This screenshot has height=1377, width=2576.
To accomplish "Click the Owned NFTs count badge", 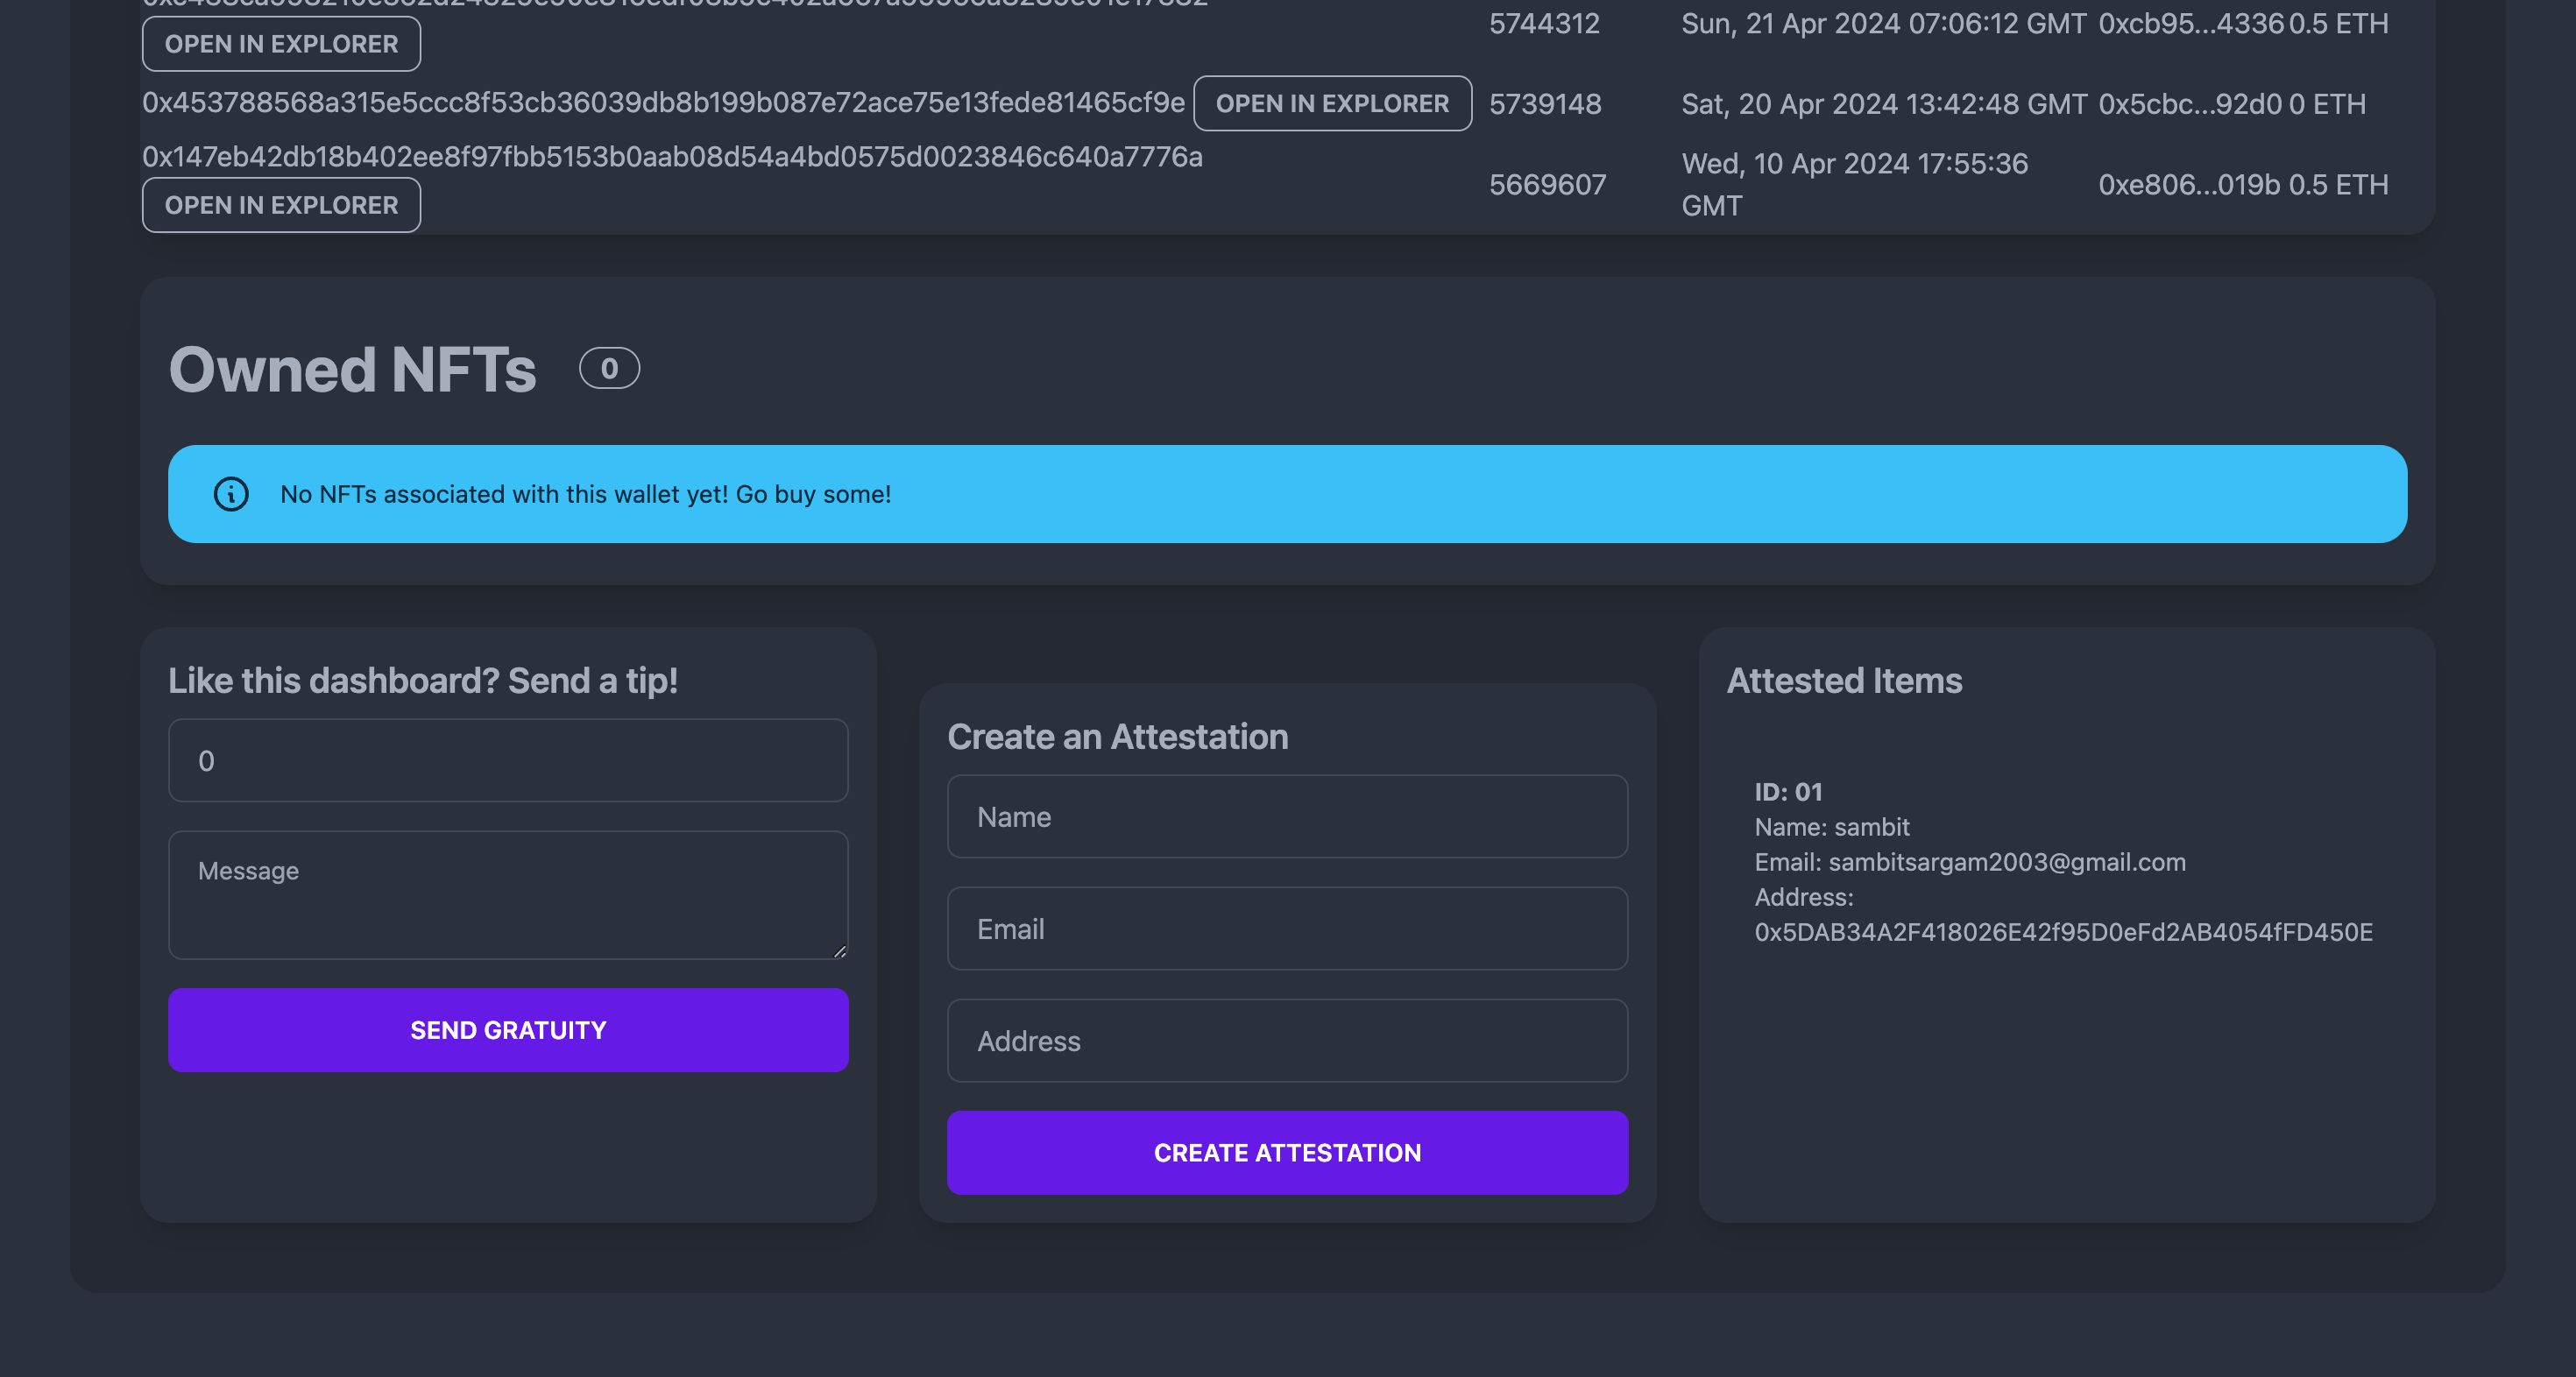I will click(x=609, y=368).
